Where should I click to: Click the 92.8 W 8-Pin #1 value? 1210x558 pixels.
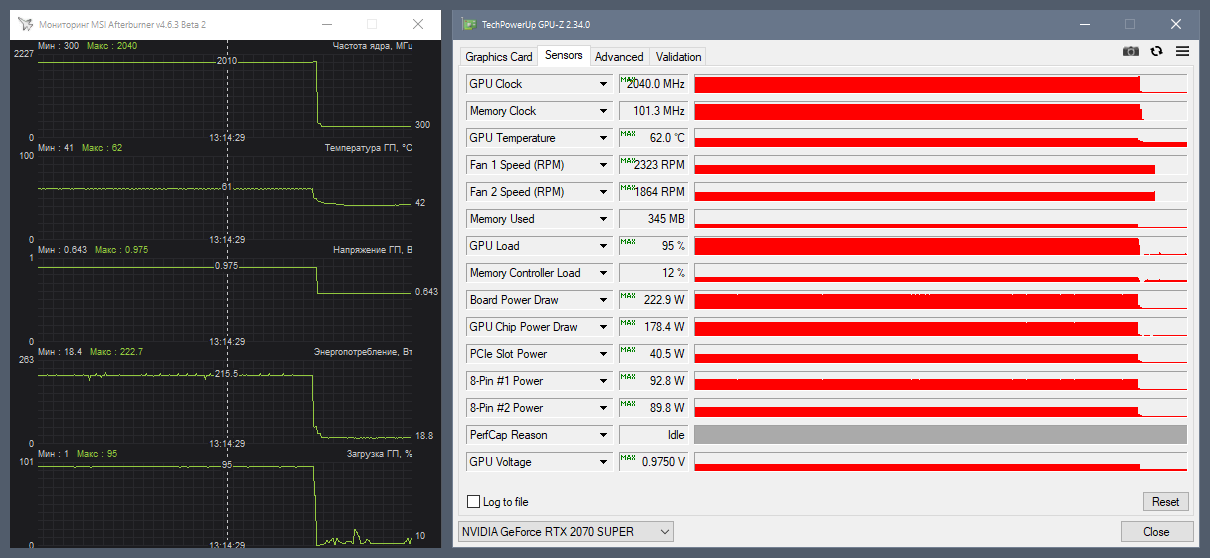(654, 381)
